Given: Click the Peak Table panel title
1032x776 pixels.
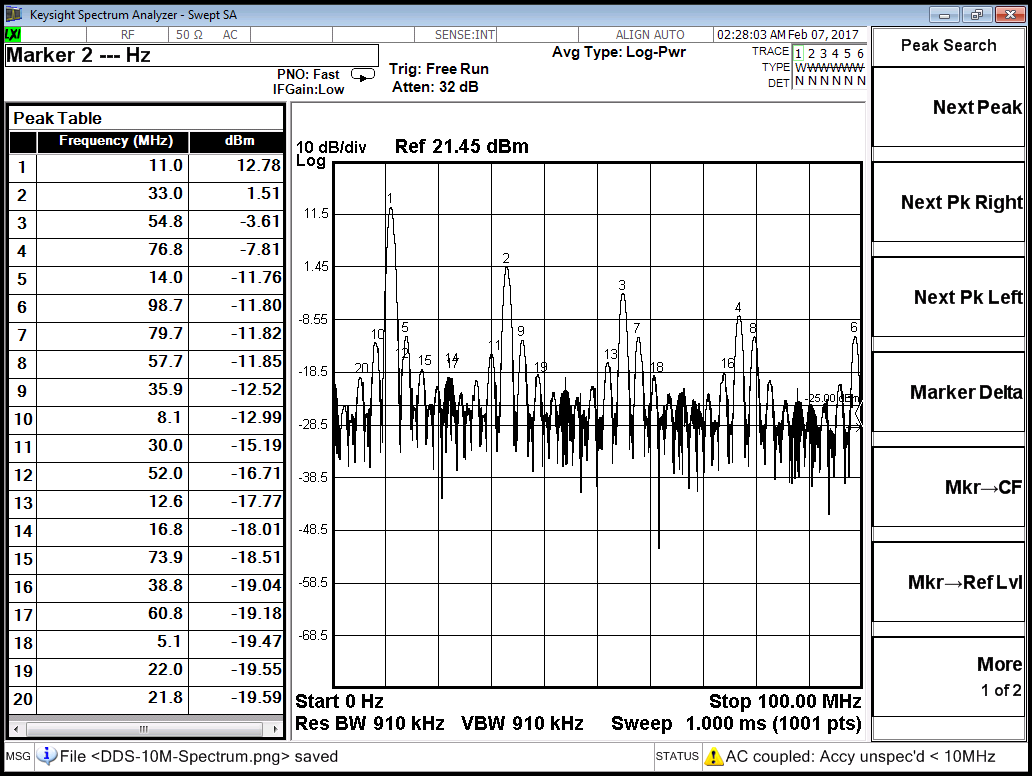Looking at the screenshot, I should (57, 118).
